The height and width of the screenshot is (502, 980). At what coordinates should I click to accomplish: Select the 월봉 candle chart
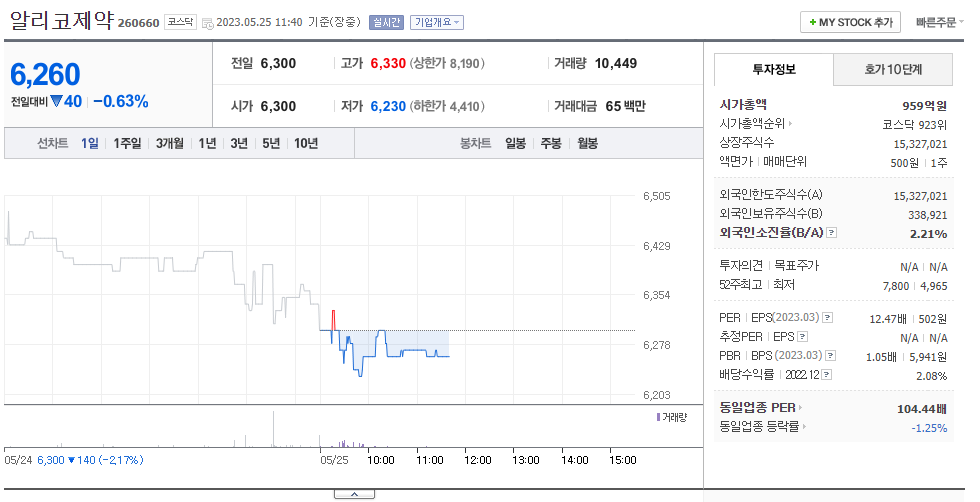[x=588, y=143]
